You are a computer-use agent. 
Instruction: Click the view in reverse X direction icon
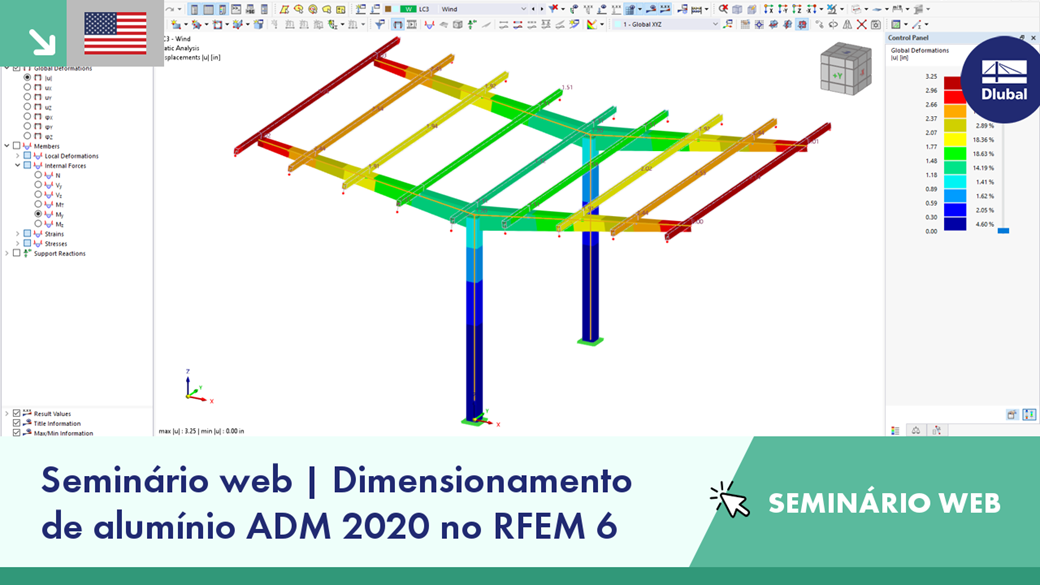click(x=811, y=9)
